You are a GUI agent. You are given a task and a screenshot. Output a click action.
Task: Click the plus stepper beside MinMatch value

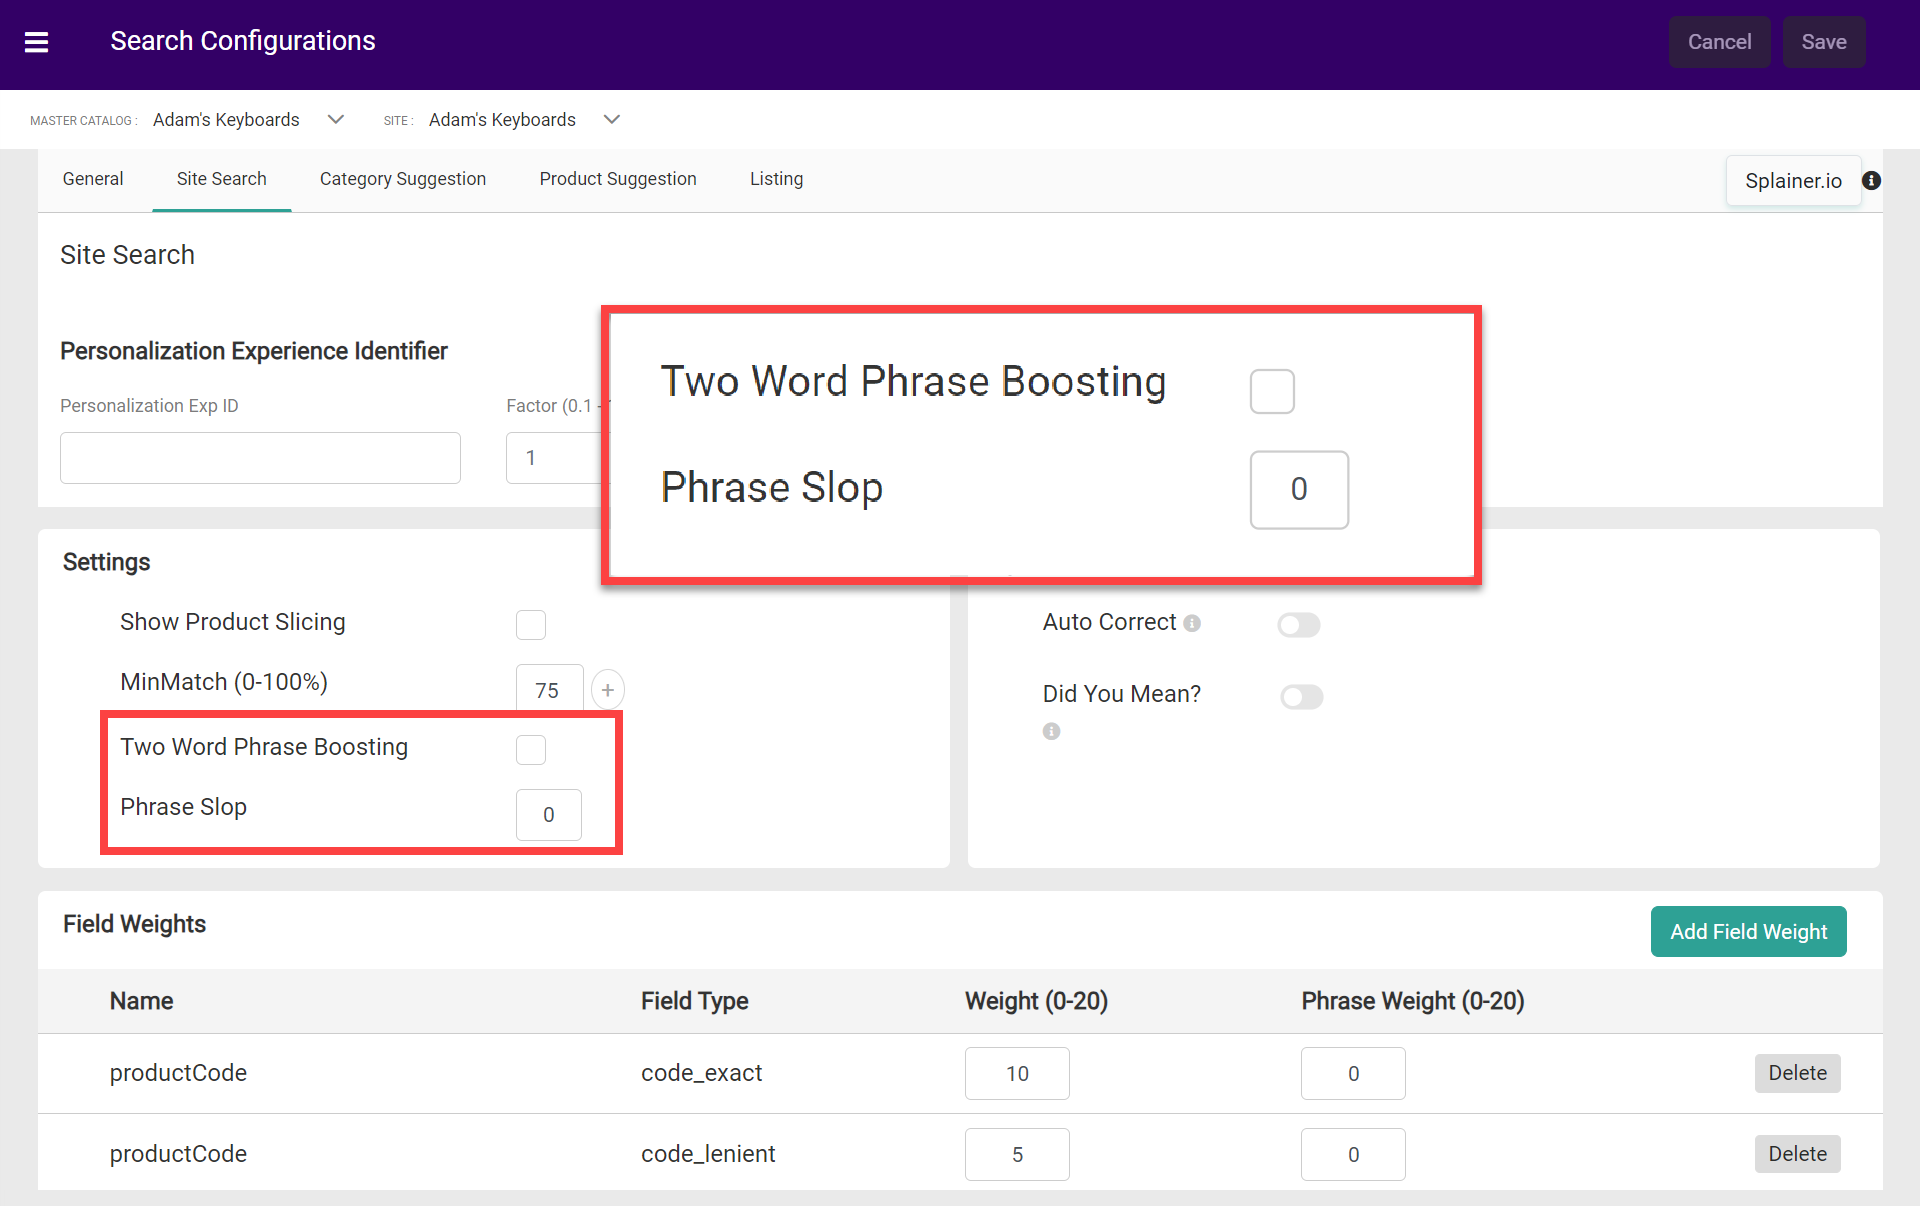[607, 689]
